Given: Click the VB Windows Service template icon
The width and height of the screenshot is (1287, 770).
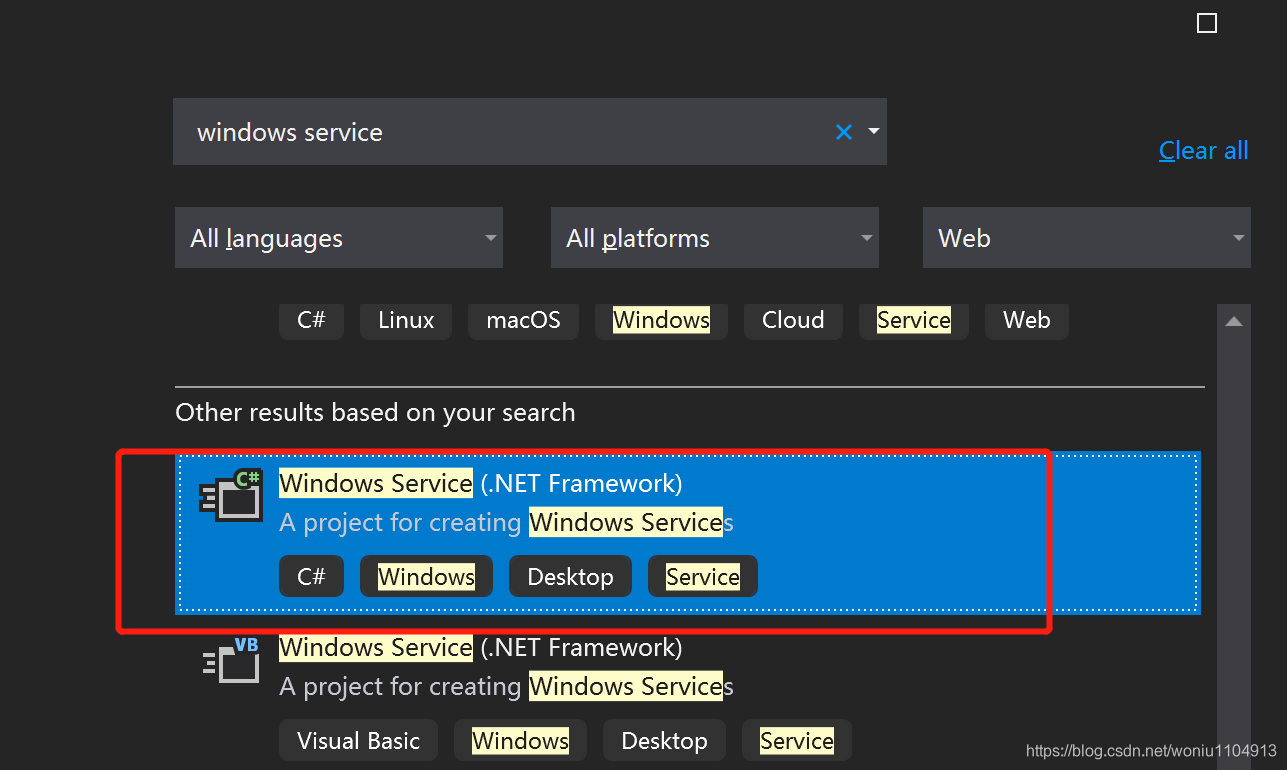Looking at the screenshot, I should coord(231,660).
